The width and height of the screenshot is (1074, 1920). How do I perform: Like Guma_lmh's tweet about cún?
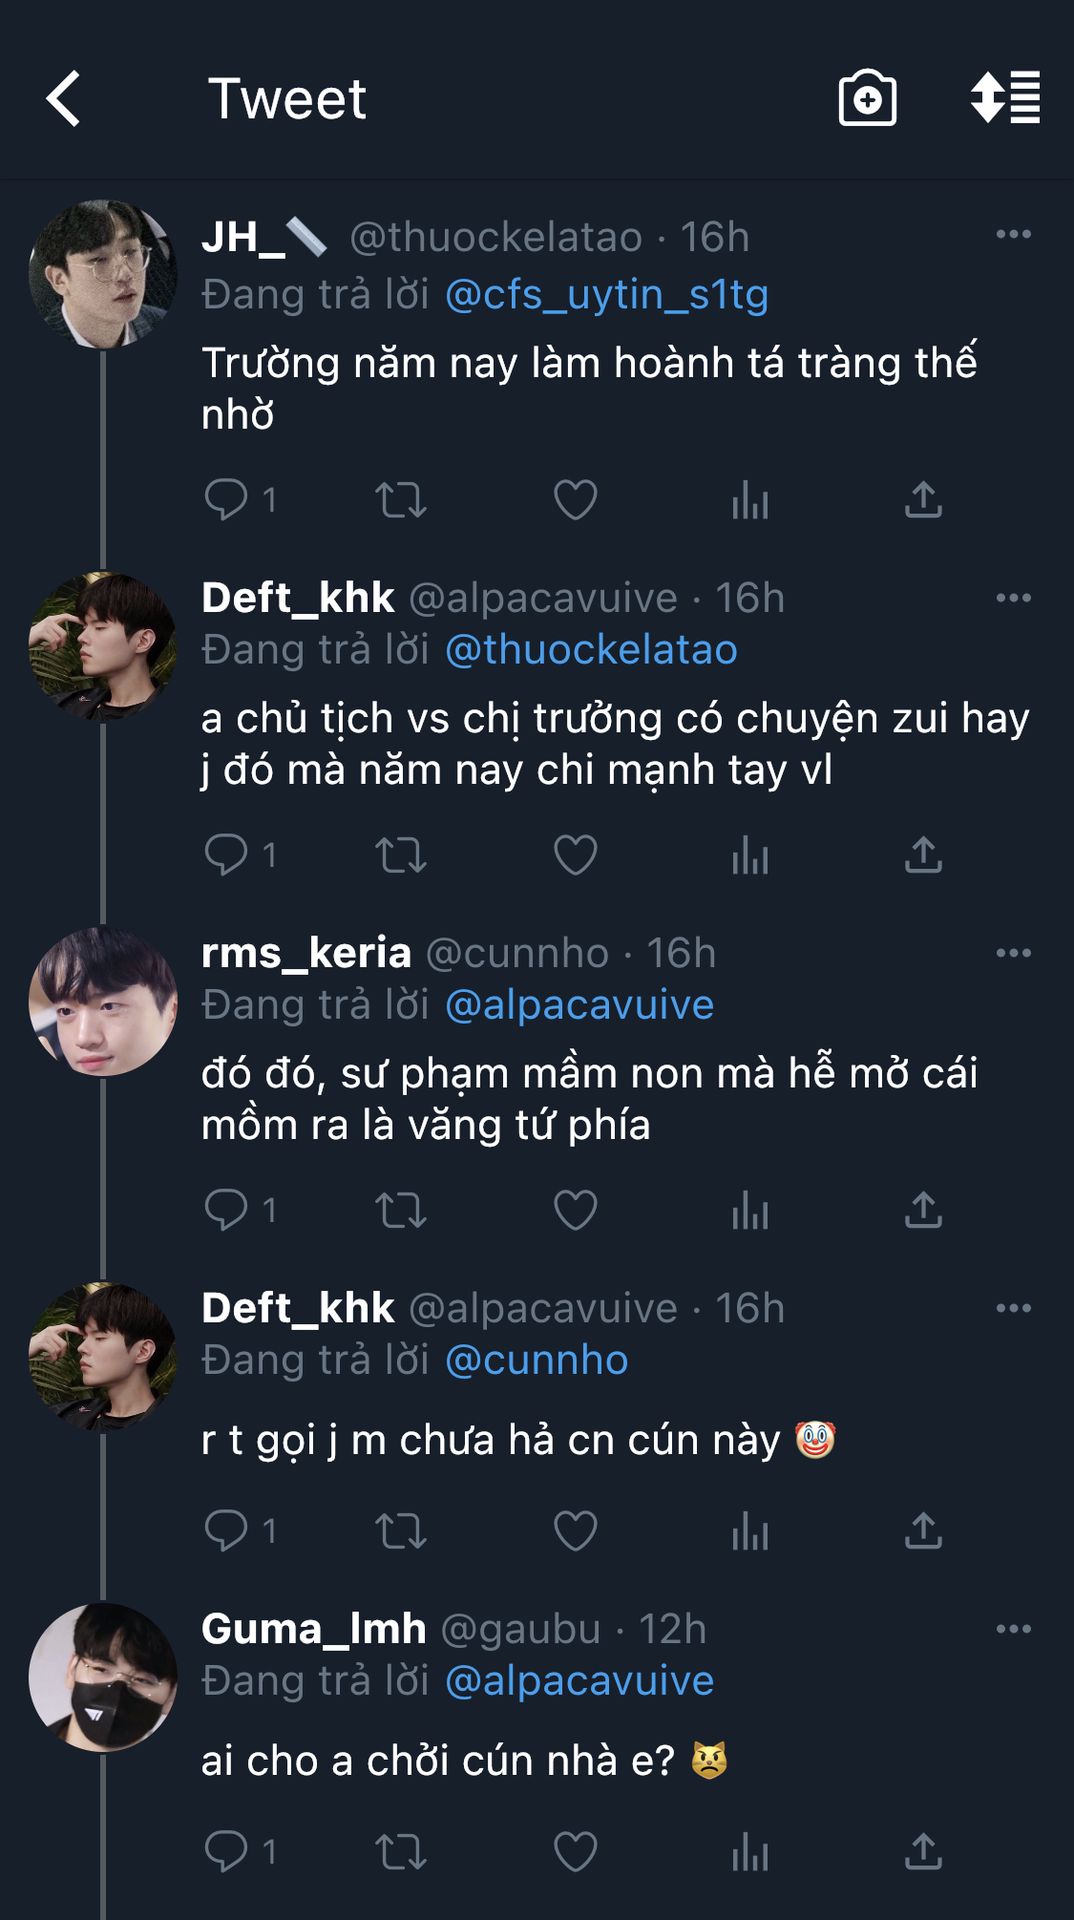coord(575,1852)
